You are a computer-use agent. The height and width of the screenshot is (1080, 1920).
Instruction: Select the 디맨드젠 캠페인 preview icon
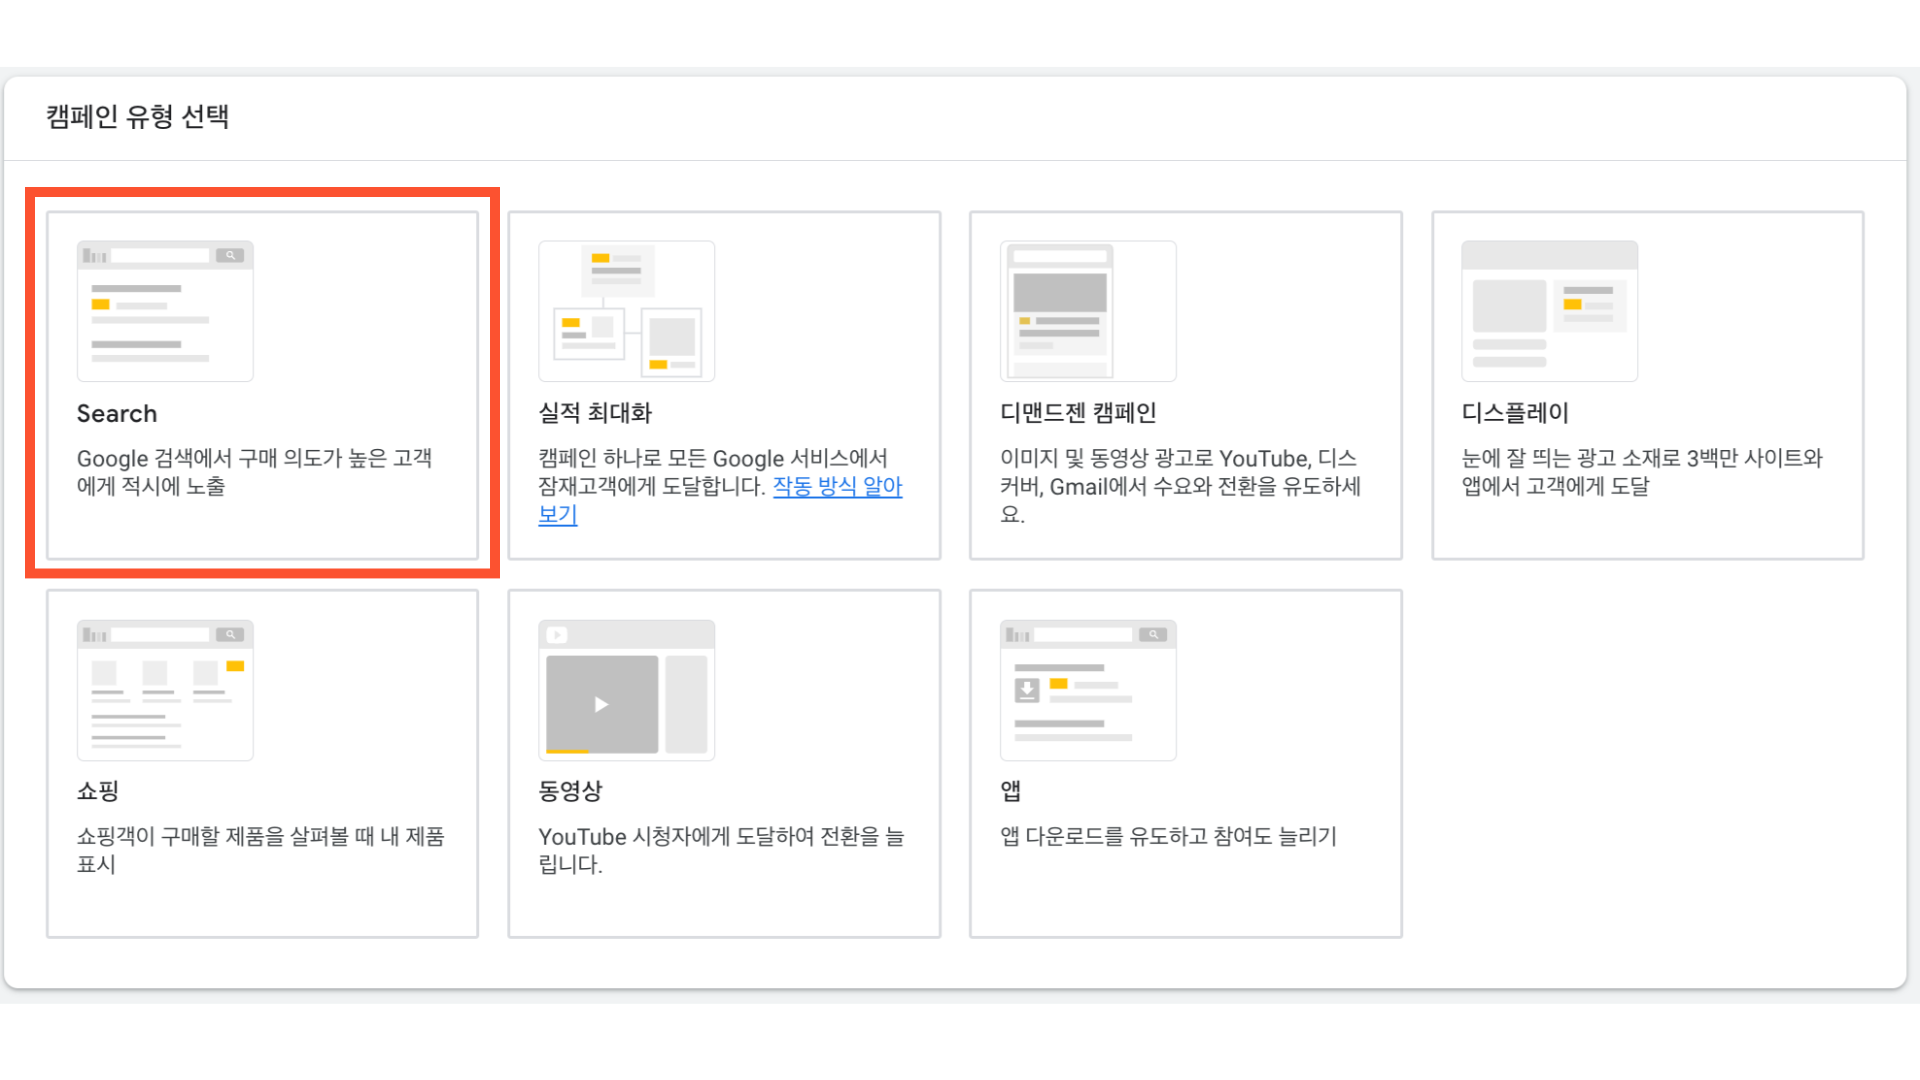pyautogui.click(x=1087, y=310)
